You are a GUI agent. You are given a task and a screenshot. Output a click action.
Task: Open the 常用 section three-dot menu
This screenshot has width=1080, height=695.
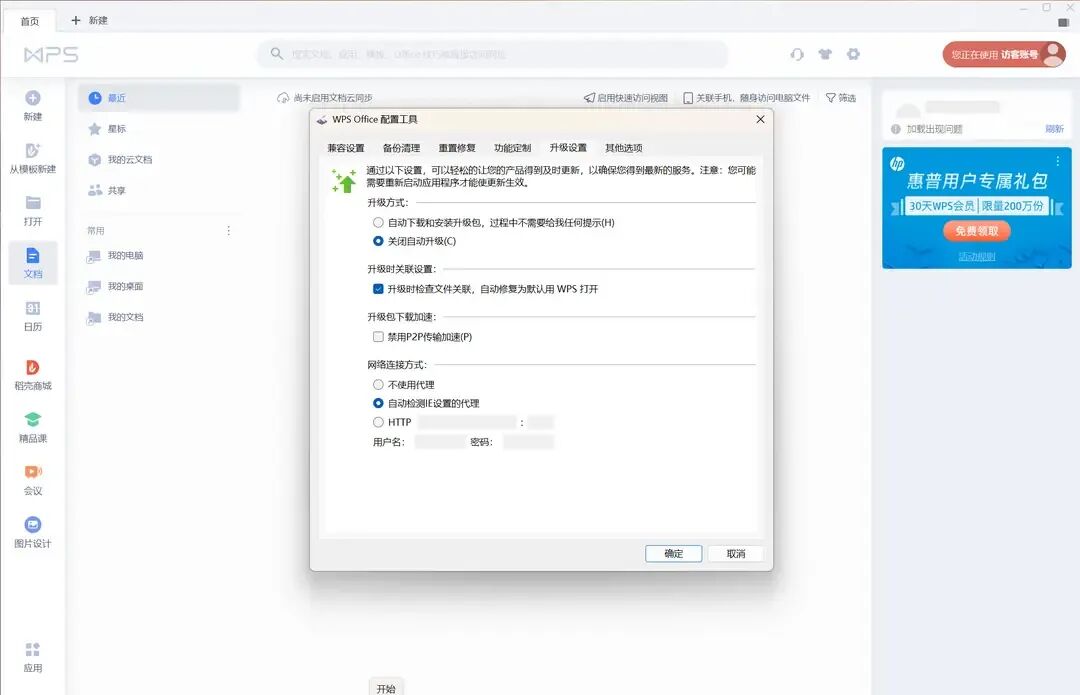click(x=229, y=231)
